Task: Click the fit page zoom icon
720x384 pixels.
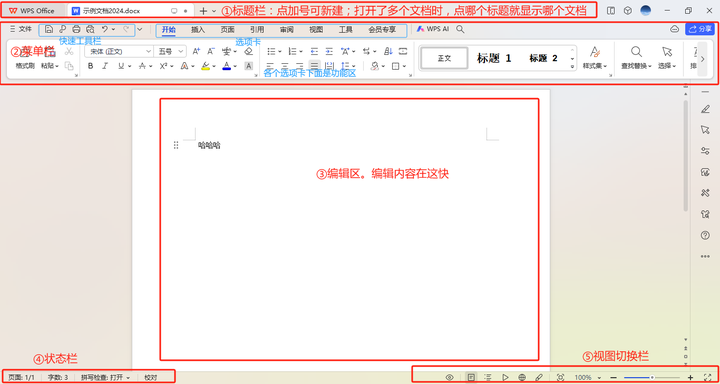Action: pos(560,377)
